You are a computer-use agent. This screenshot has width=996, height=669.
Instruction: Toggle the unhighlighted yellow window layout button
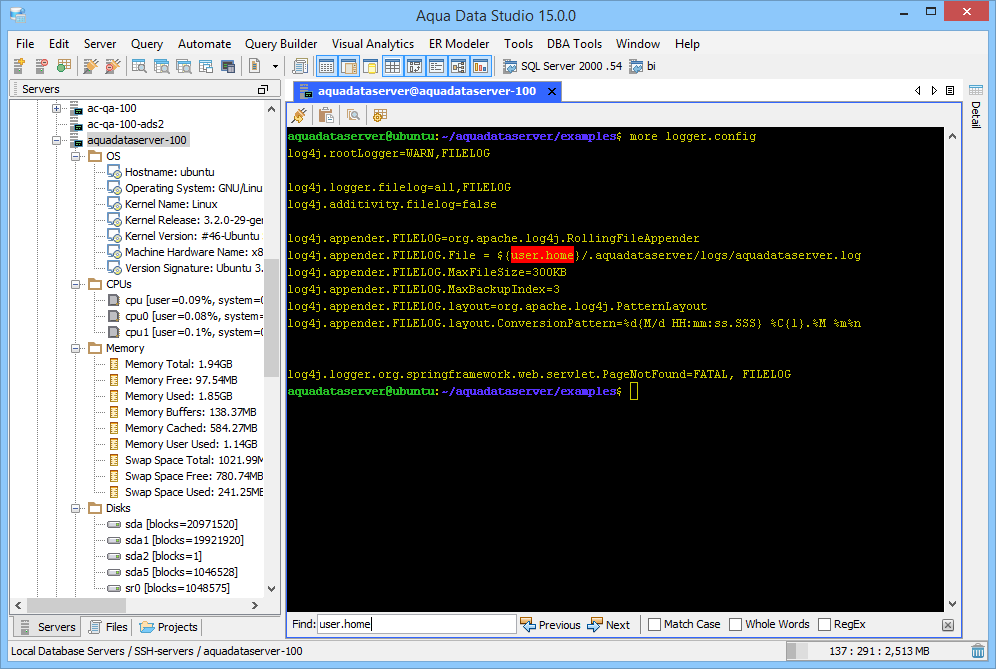tap(370, 65)
